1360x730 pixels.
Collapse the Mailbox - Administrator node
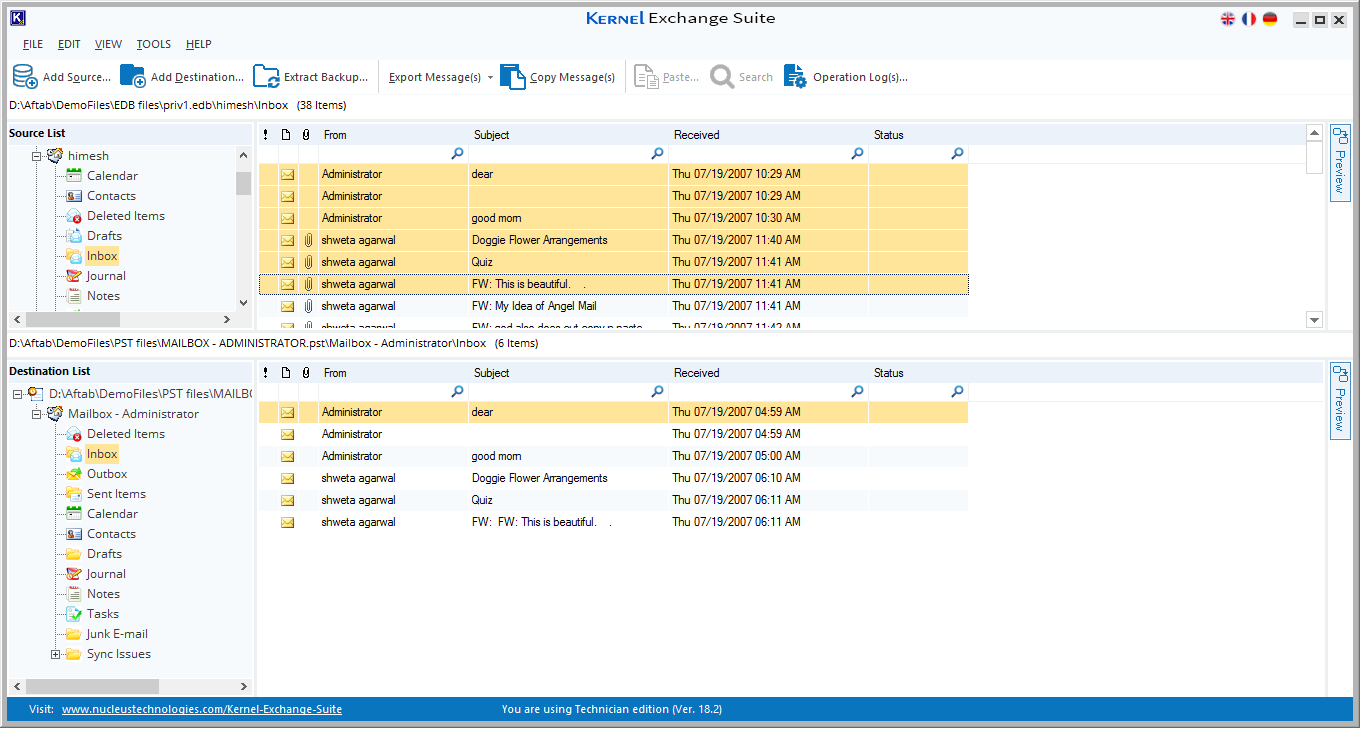[37, 414]
